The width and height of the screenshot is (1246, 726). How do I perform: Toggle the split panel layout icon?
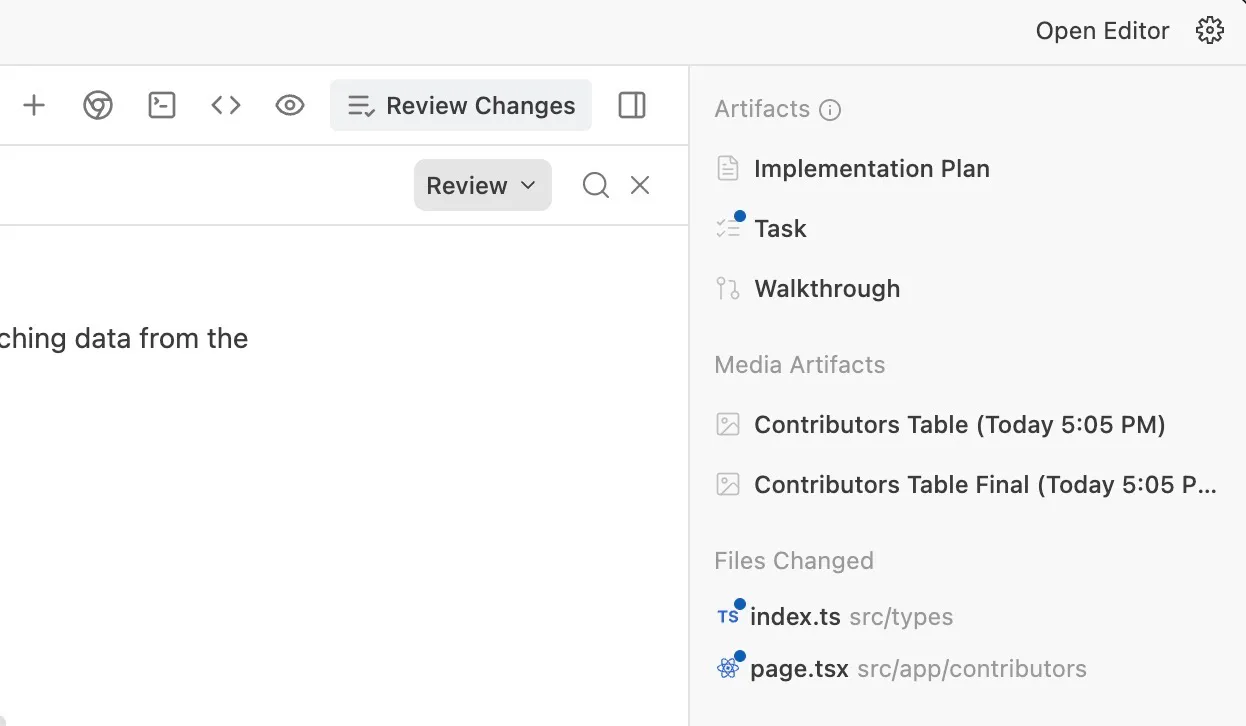(631, 104)
